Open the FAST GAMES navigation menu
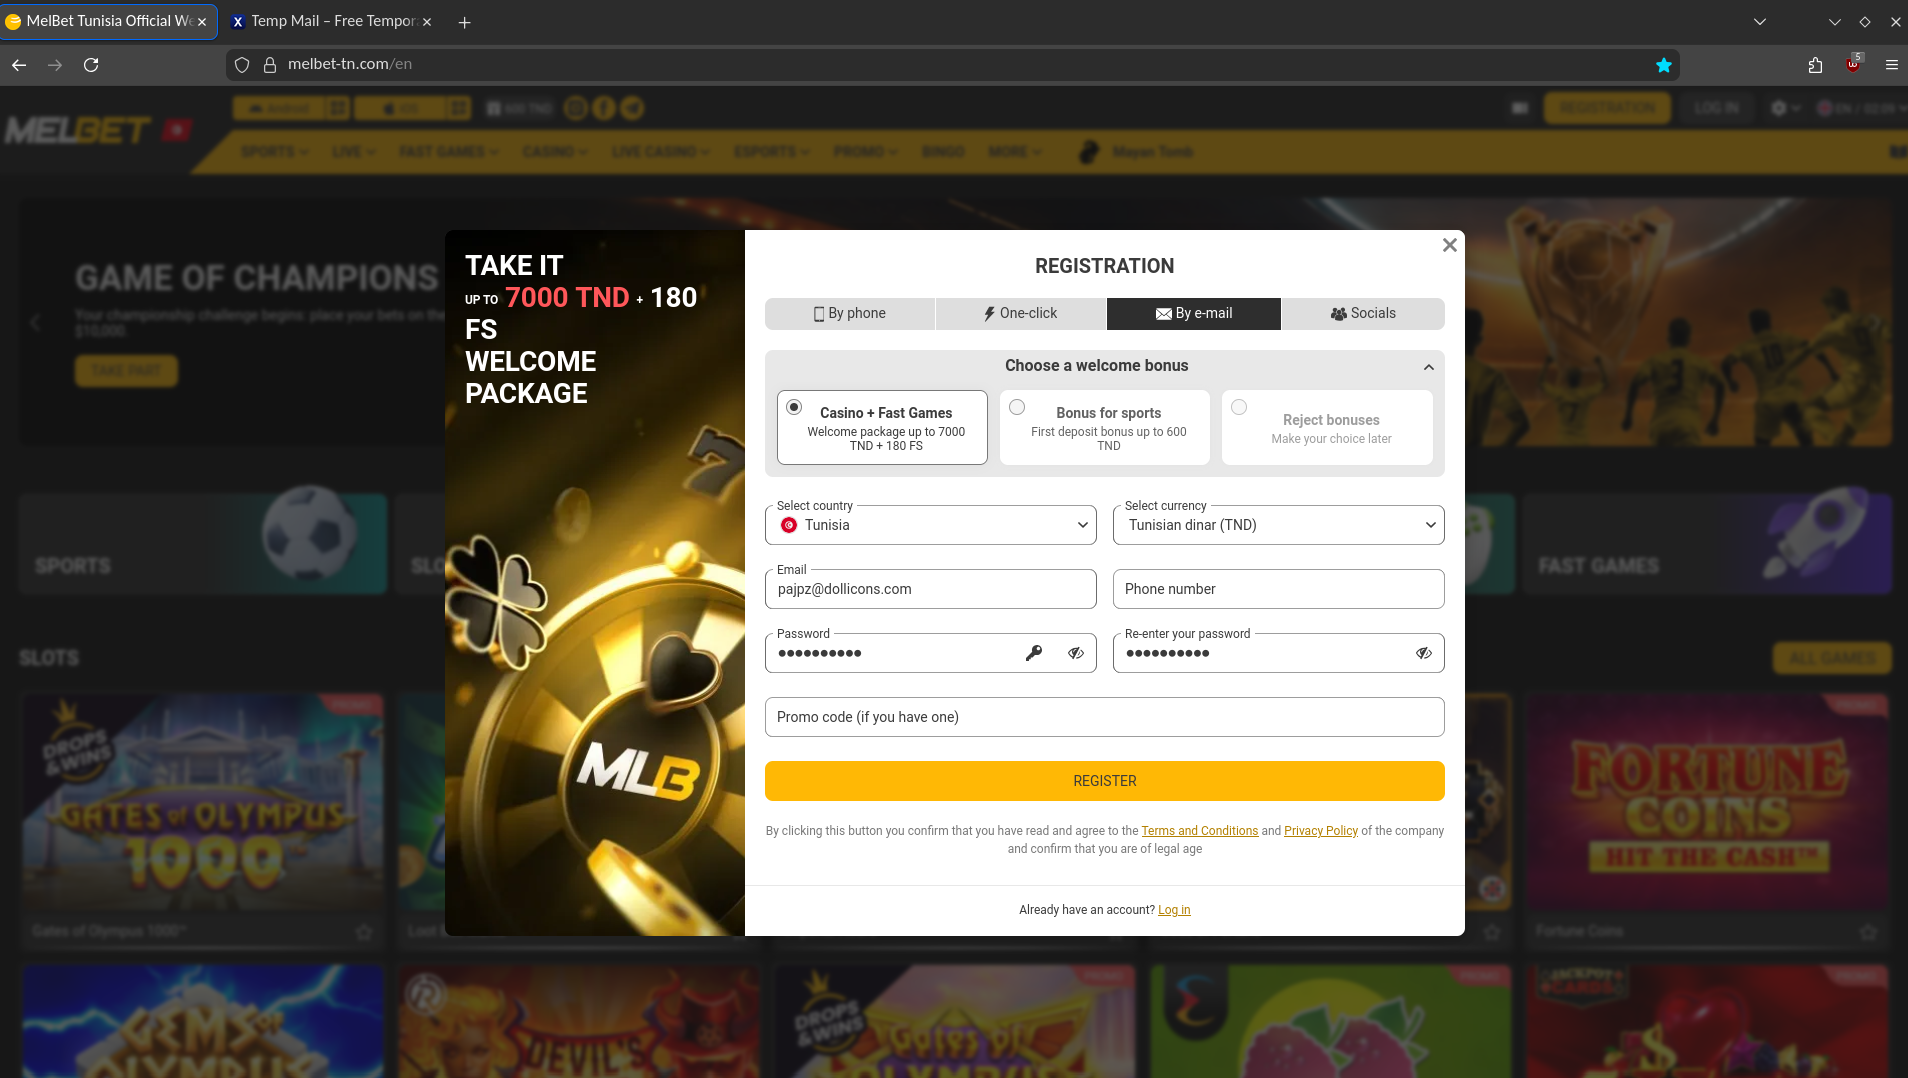Image resolution: width=1908 pixels, height=1078 pixels. (x=449, y=152)
